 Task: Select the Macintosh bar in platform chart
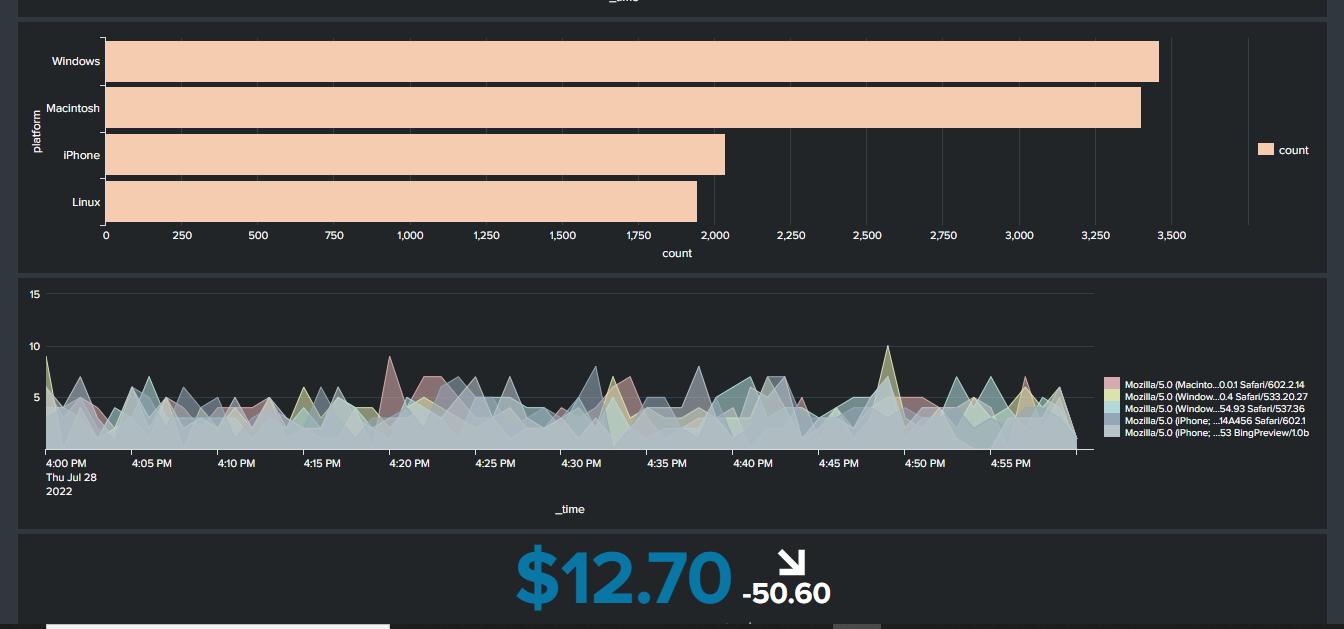(622, 108)
